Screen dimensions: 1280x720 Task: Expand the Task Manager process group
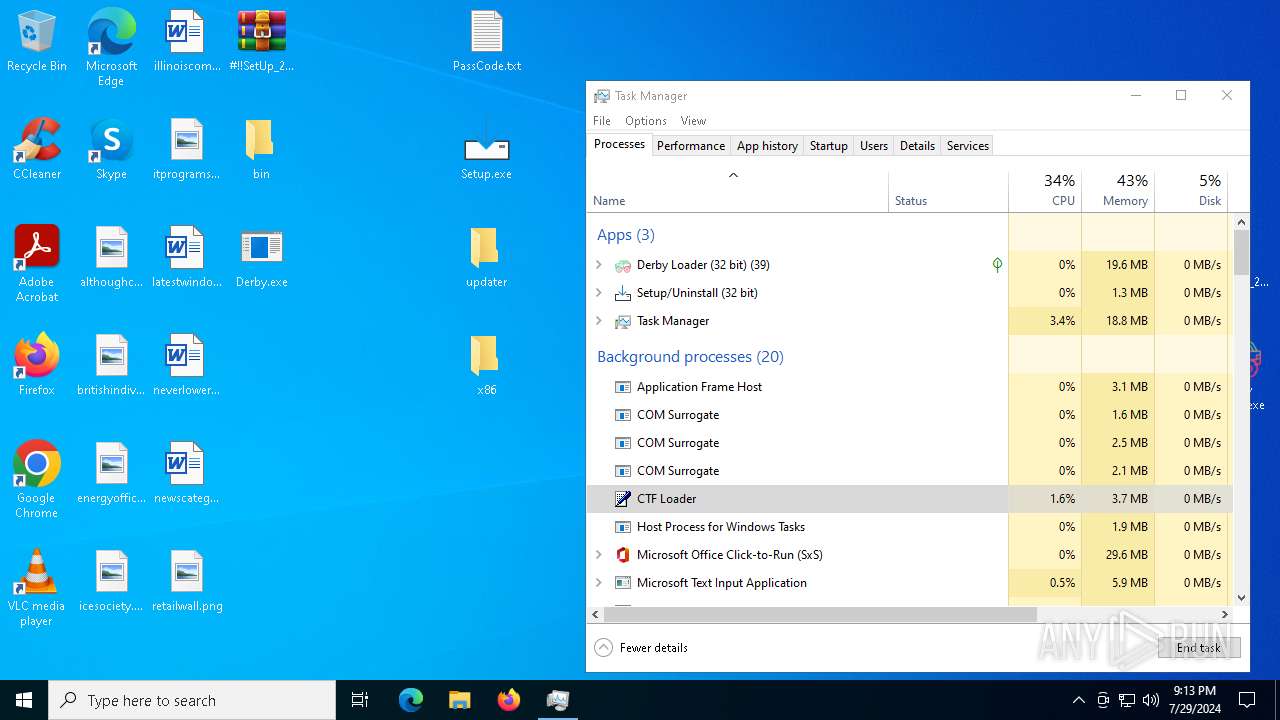tap(599, 321)
